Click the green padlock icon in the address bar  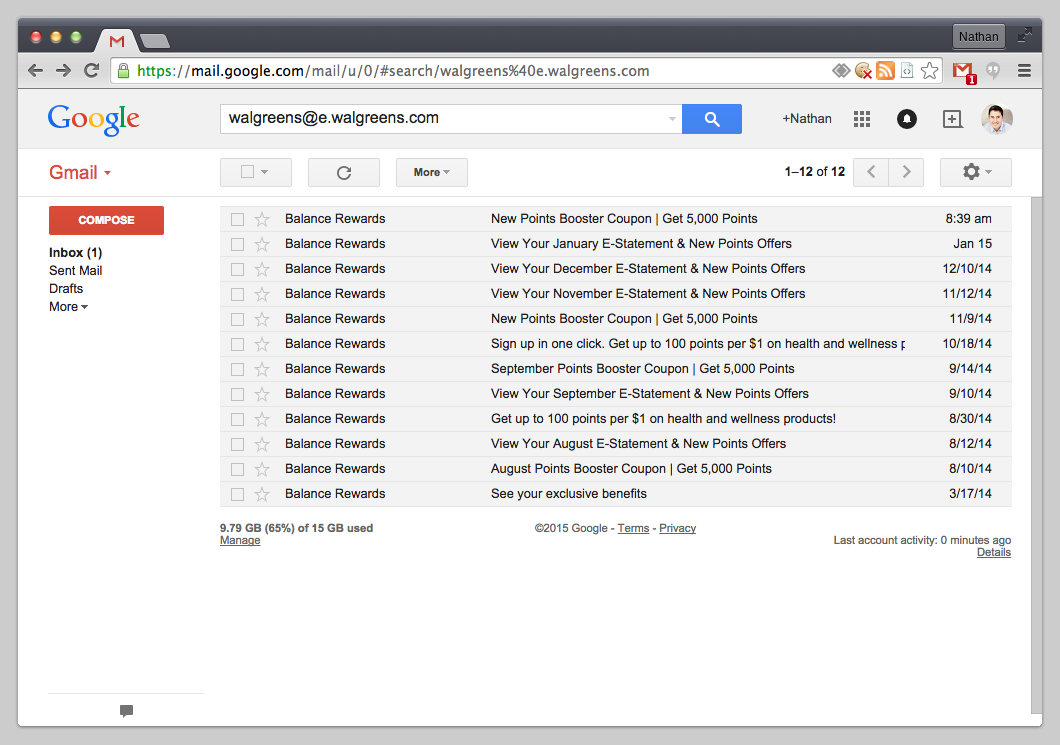123,70
